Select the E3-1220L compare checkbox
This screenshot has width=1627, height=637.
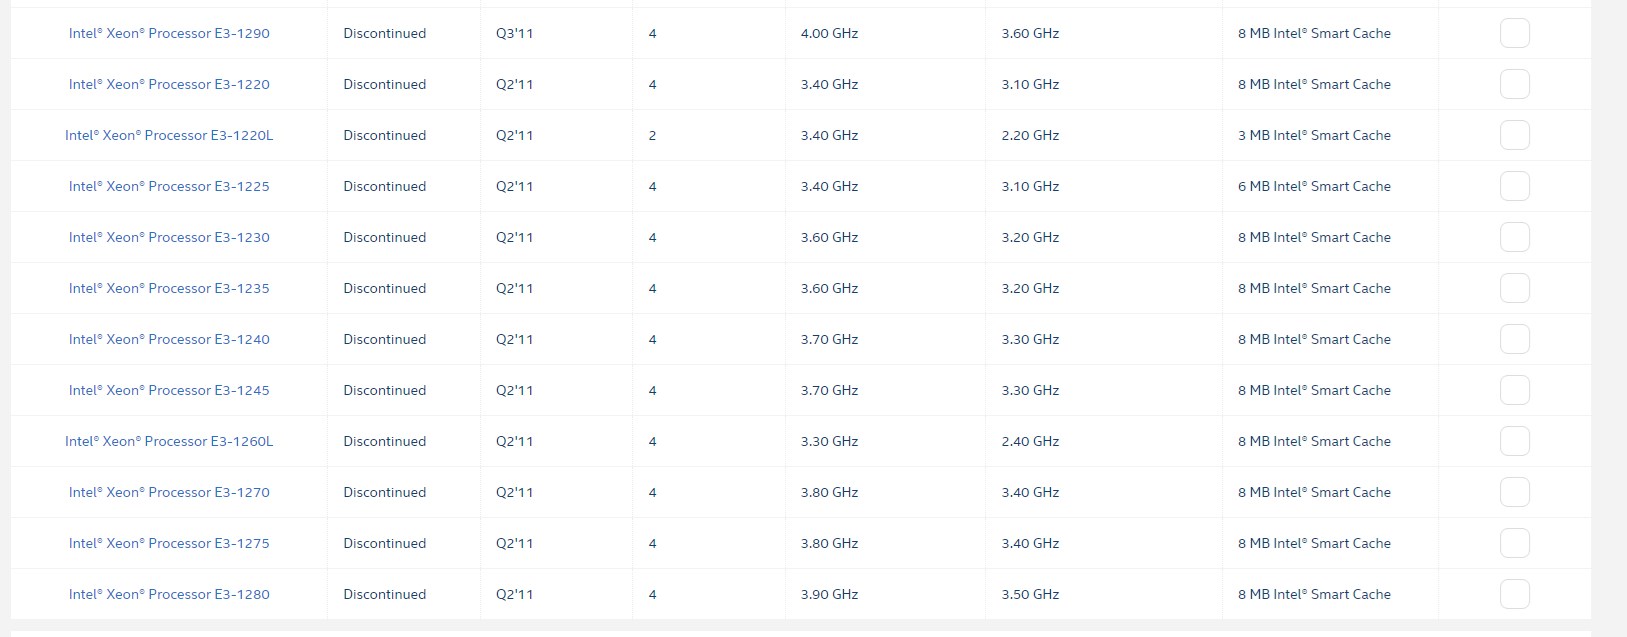click(1514, 135)
